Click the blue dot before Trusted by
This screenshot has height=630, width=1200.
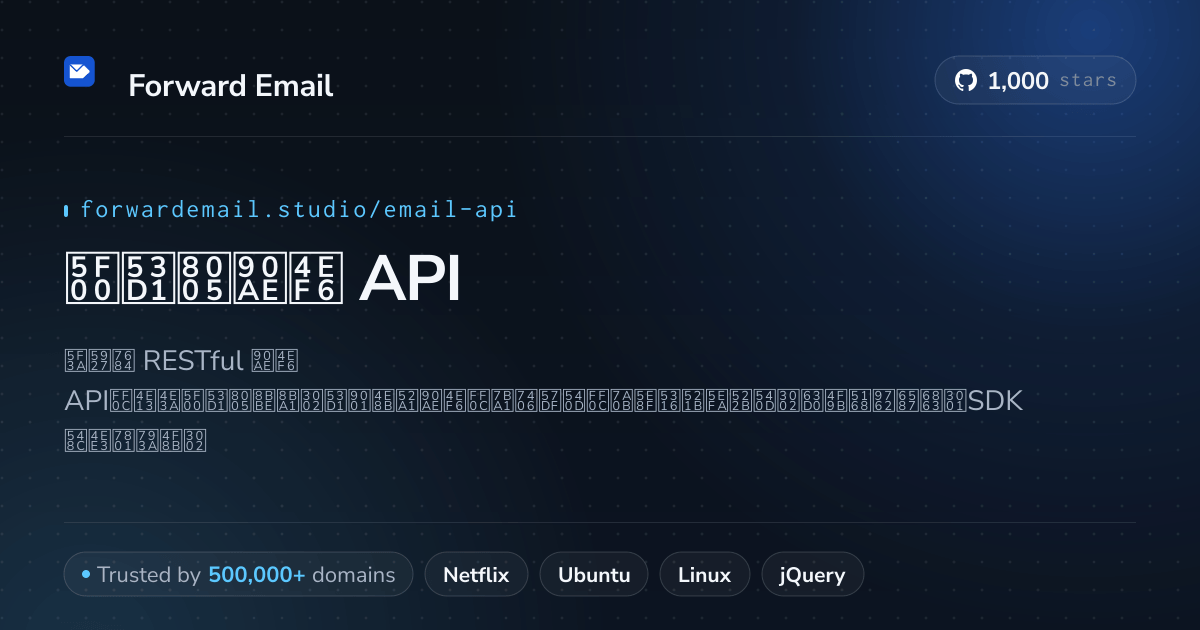point(86,575)
